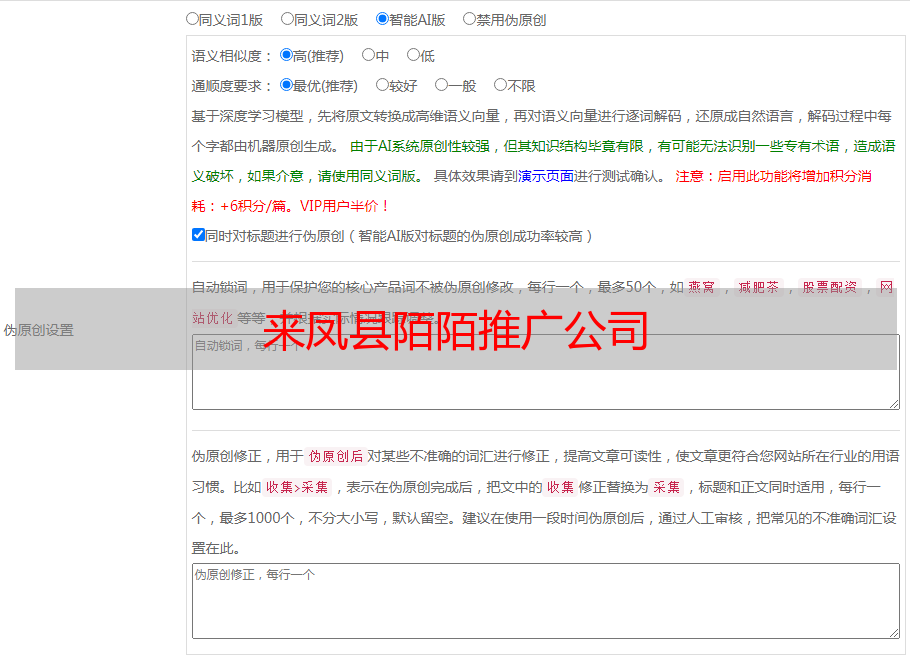The width and height of the screenshot is (911, 658).
Task: Set 通顺度要求 to 最优(推荐)
Action: point(286,85)
